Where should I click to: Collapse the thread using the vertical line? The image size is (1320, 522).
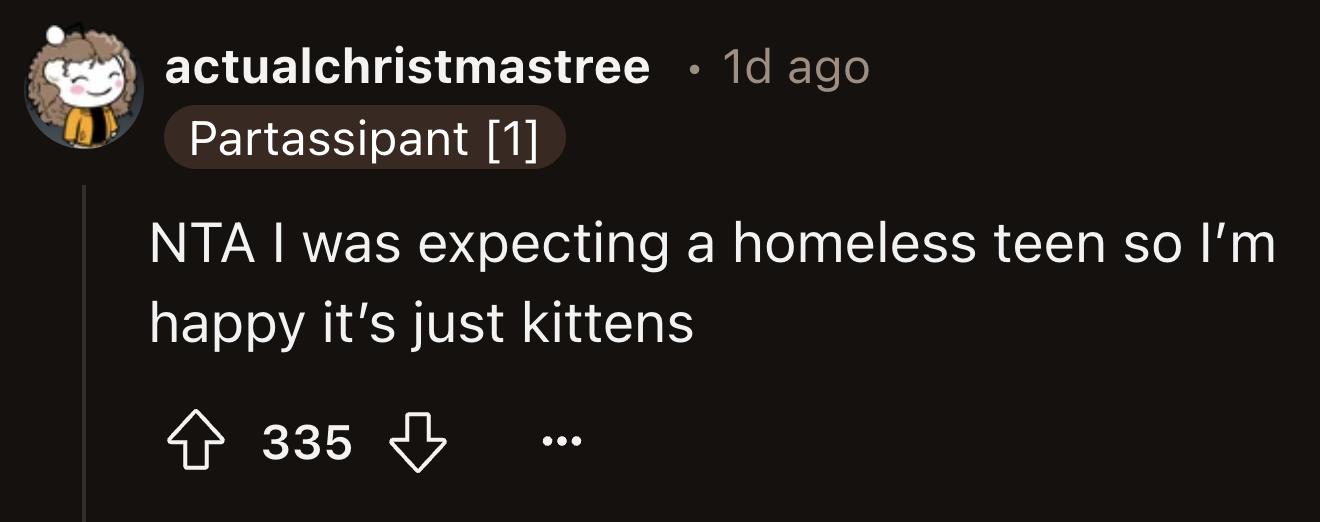click(x=84, y=350)
